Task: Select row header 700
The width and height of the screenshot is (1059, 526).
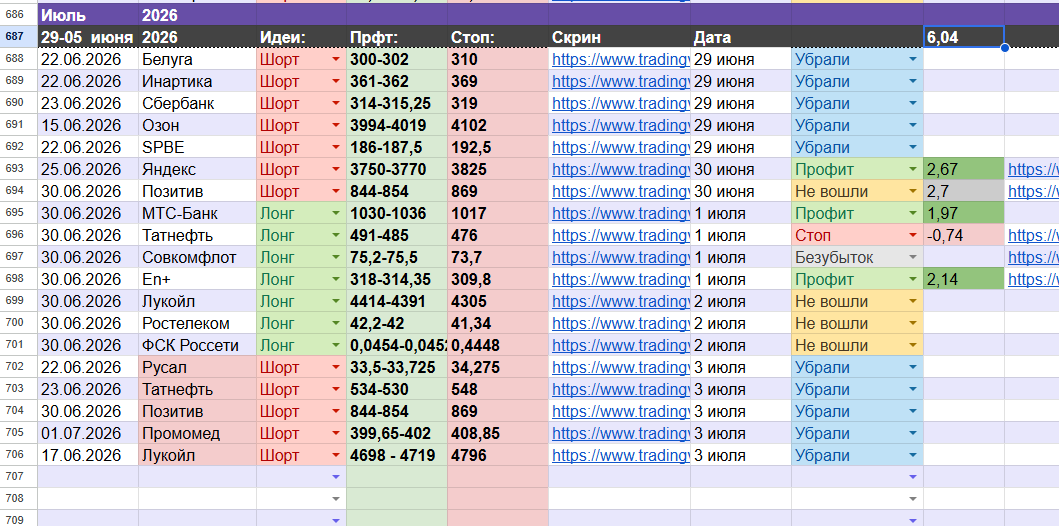Action: click(19, 323)
